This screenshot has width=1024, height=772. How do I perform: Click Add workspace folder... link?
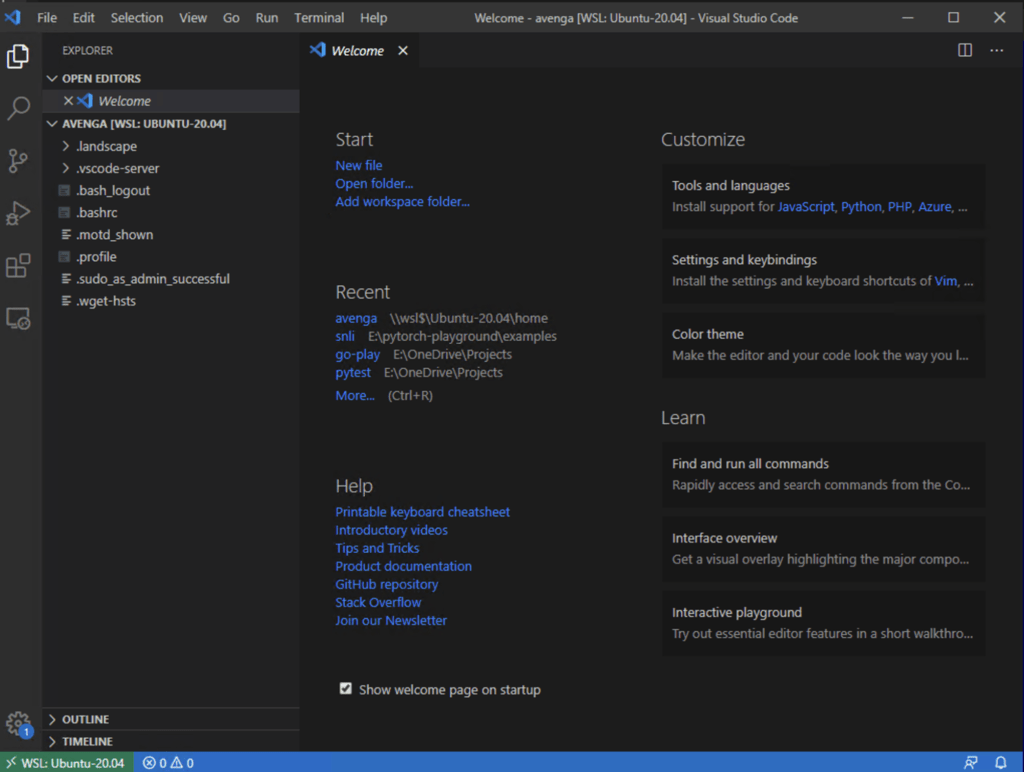[x=402, y=202]
